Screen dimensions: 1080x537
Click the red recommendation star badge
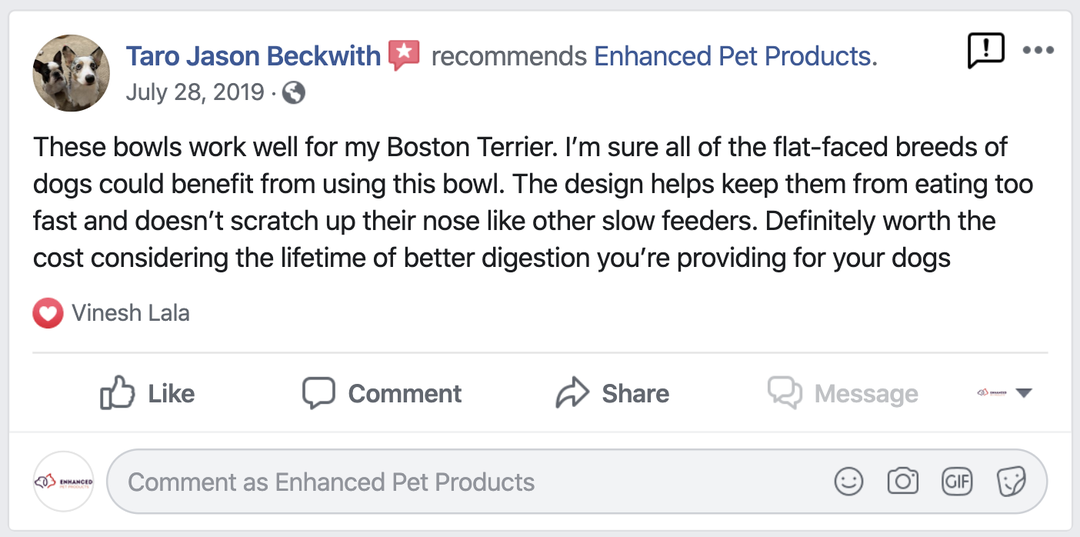click(404, 55)
